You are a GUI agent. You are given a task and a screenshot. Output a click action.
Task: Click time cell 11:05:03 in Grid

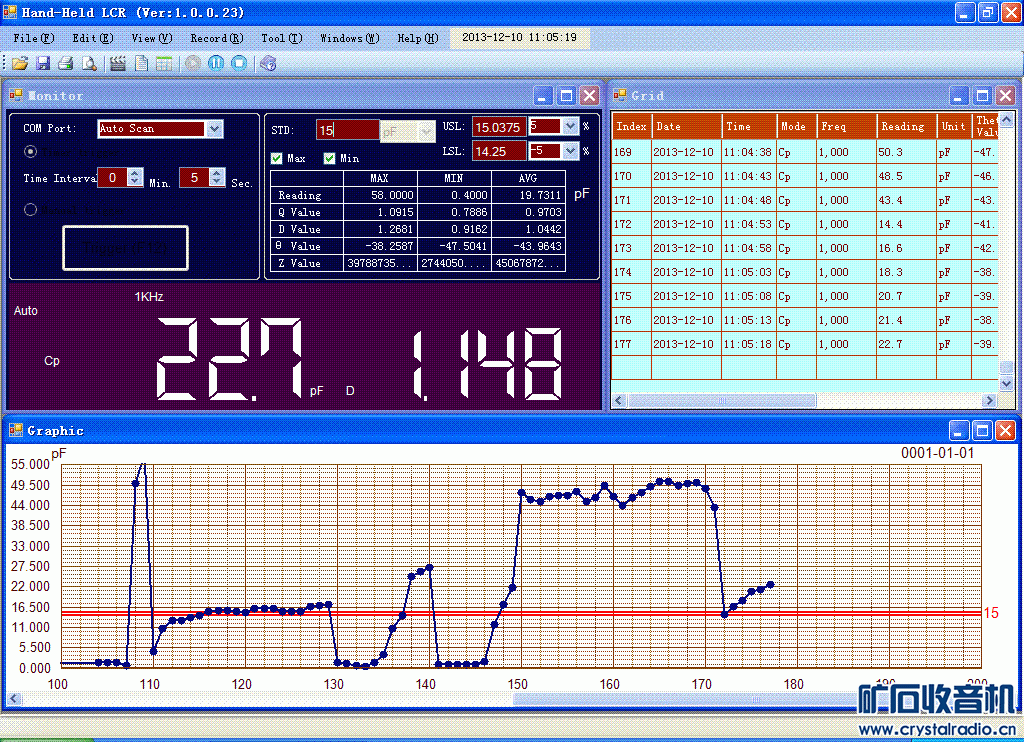pyautogui.click(x=748, y=272)
